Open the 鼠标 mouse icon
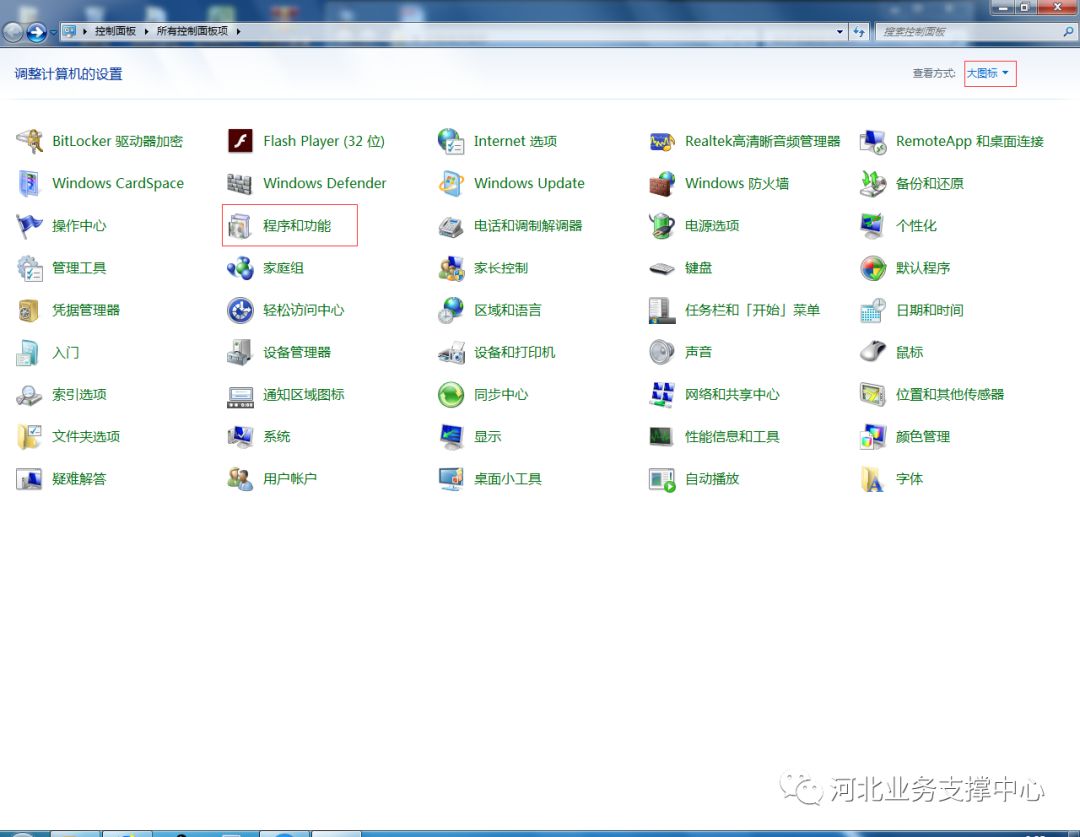 point(873,351)
